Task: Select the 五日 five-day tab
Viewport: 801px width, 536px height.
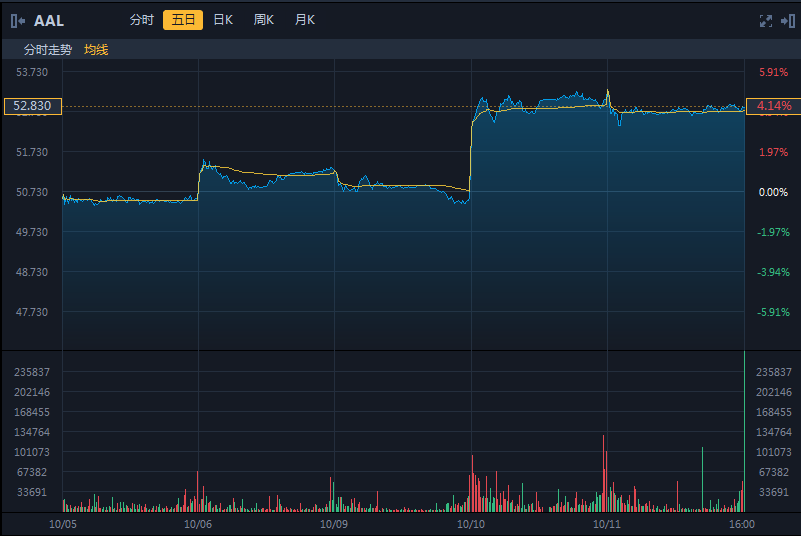Action: pos(183,20)
